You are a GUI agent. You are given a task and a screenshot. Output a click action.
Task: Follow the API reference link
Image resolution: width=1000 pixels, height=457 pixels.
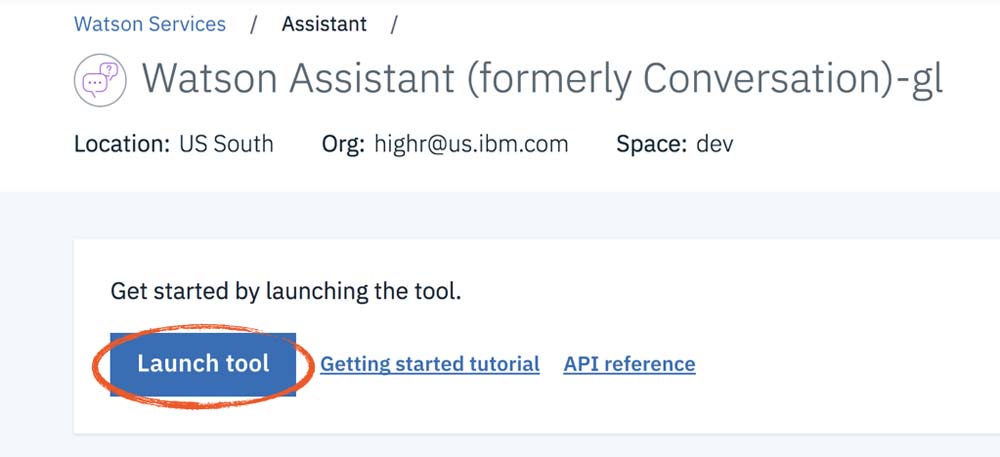pos(629,364)
